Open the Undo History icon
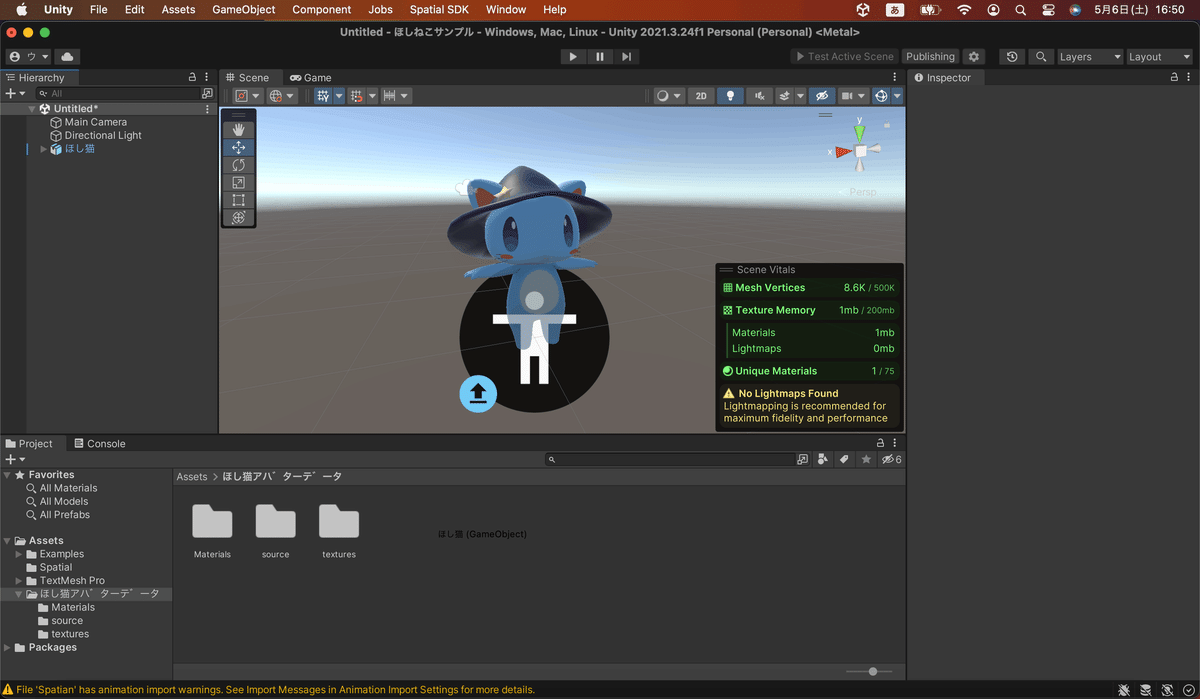Image resolution: width=1200 pixels, height=699 pixels. point(1012,57)
